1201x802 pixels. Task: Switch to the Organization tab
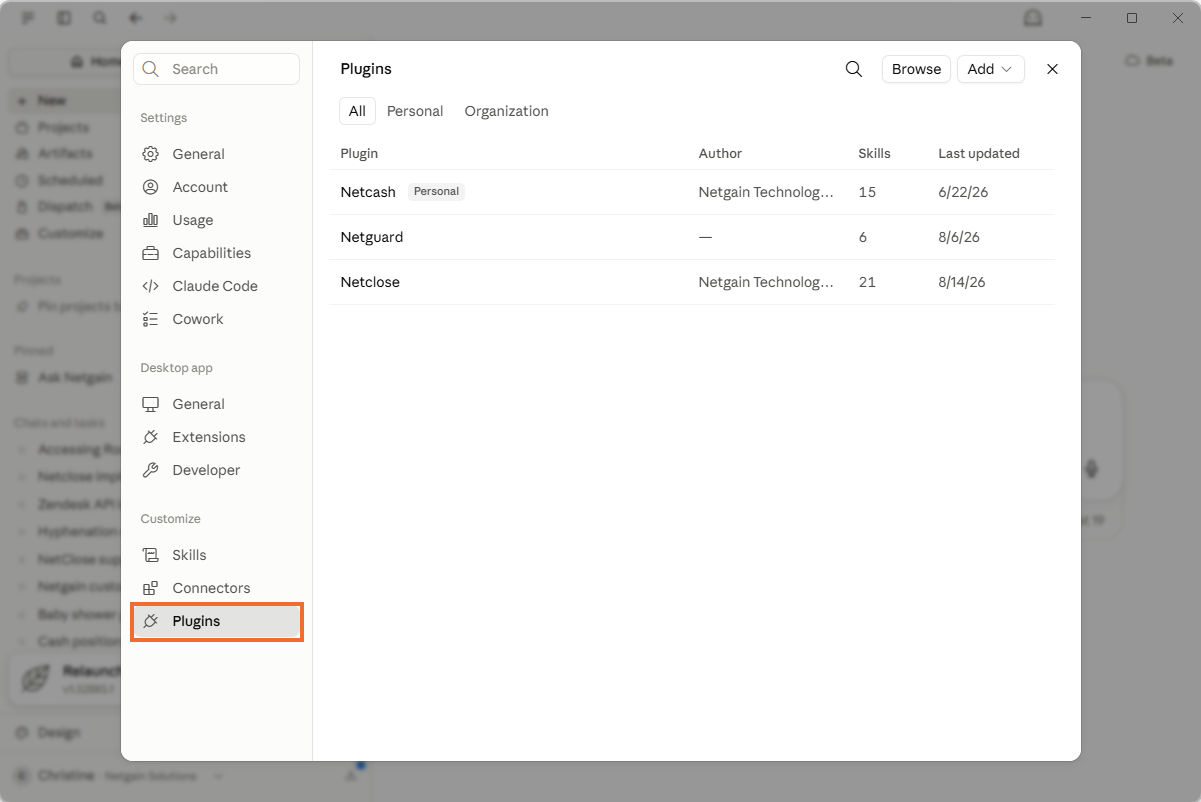pyautogui.click(x=506, y=111)
